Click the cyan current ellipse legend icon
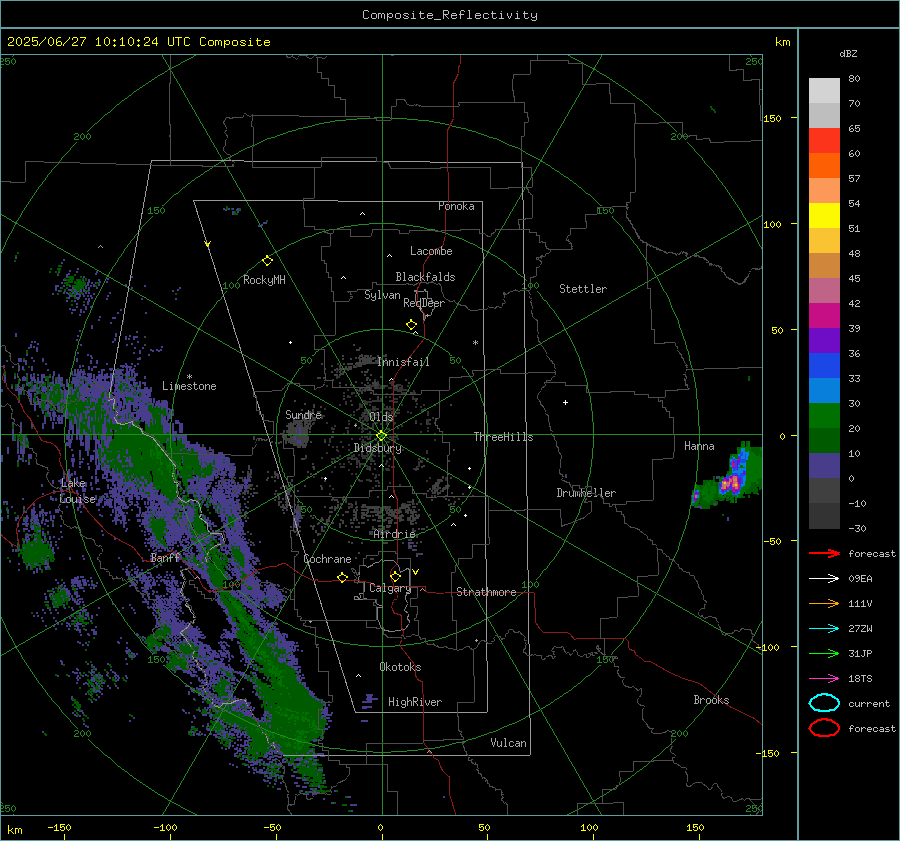The height and width of the screenshot is (841, 900). point(824,703)
